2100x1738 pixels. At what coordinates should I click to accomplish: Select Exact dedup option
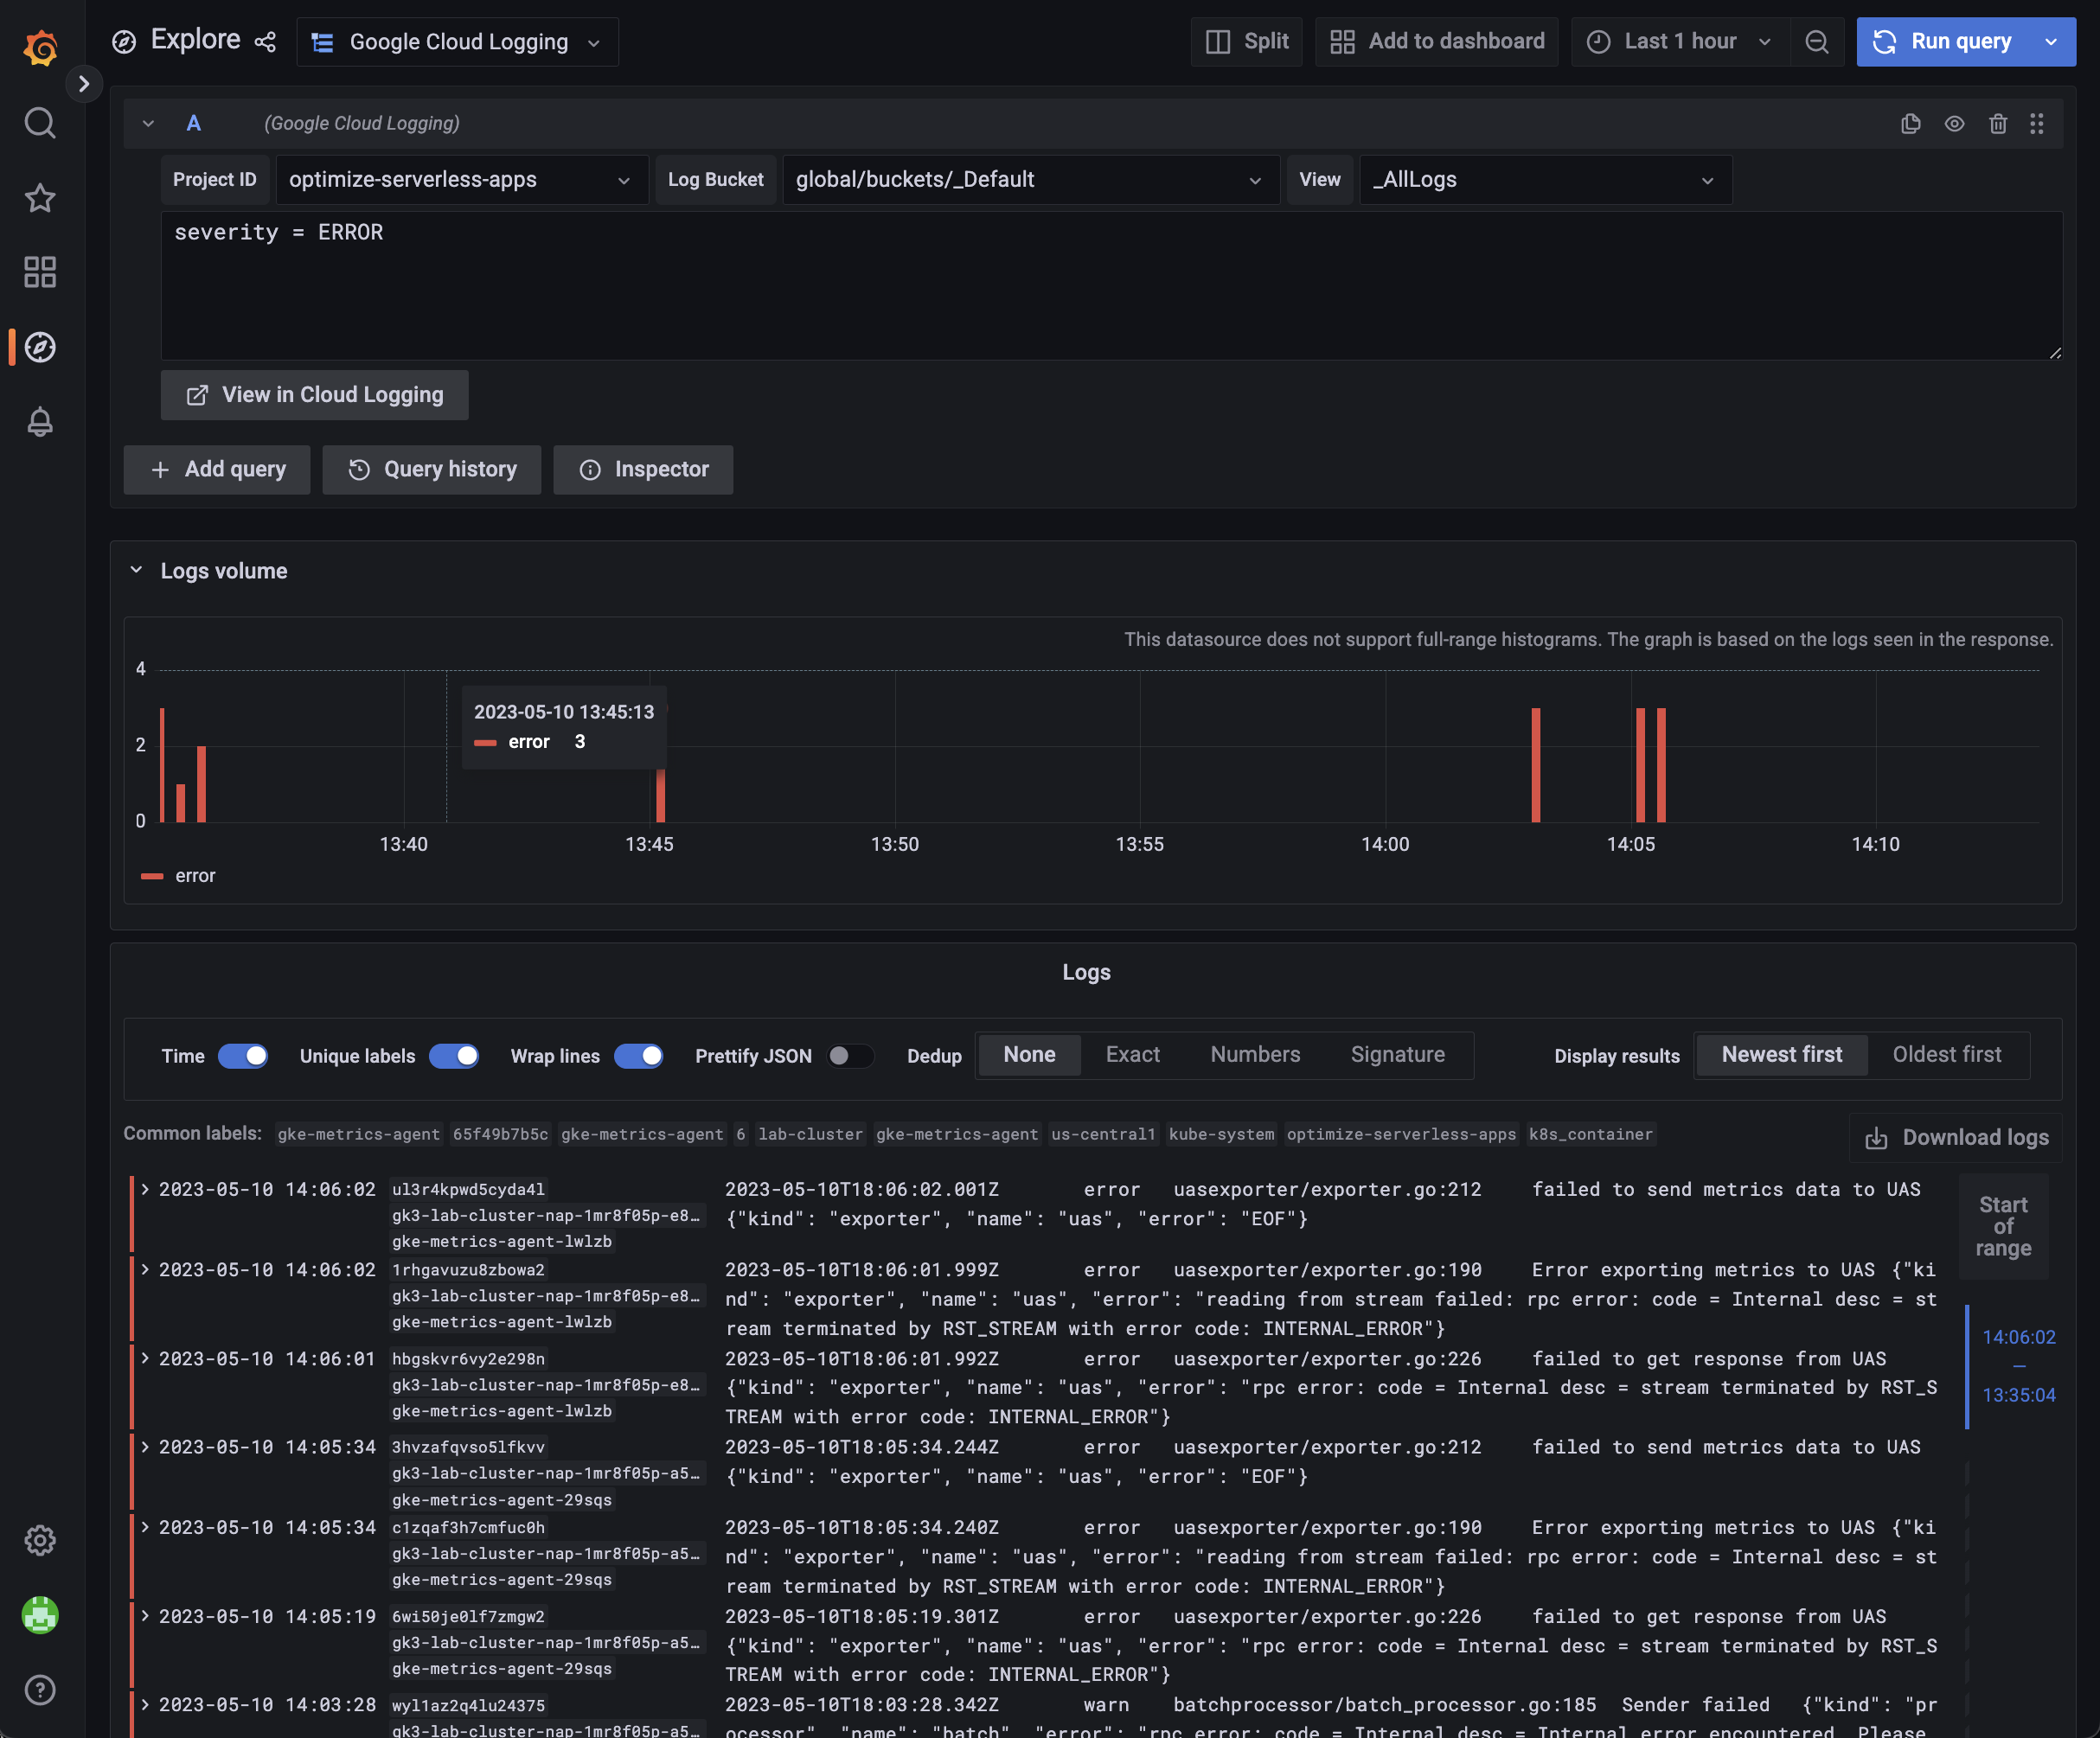[x=1132, y=1055]
